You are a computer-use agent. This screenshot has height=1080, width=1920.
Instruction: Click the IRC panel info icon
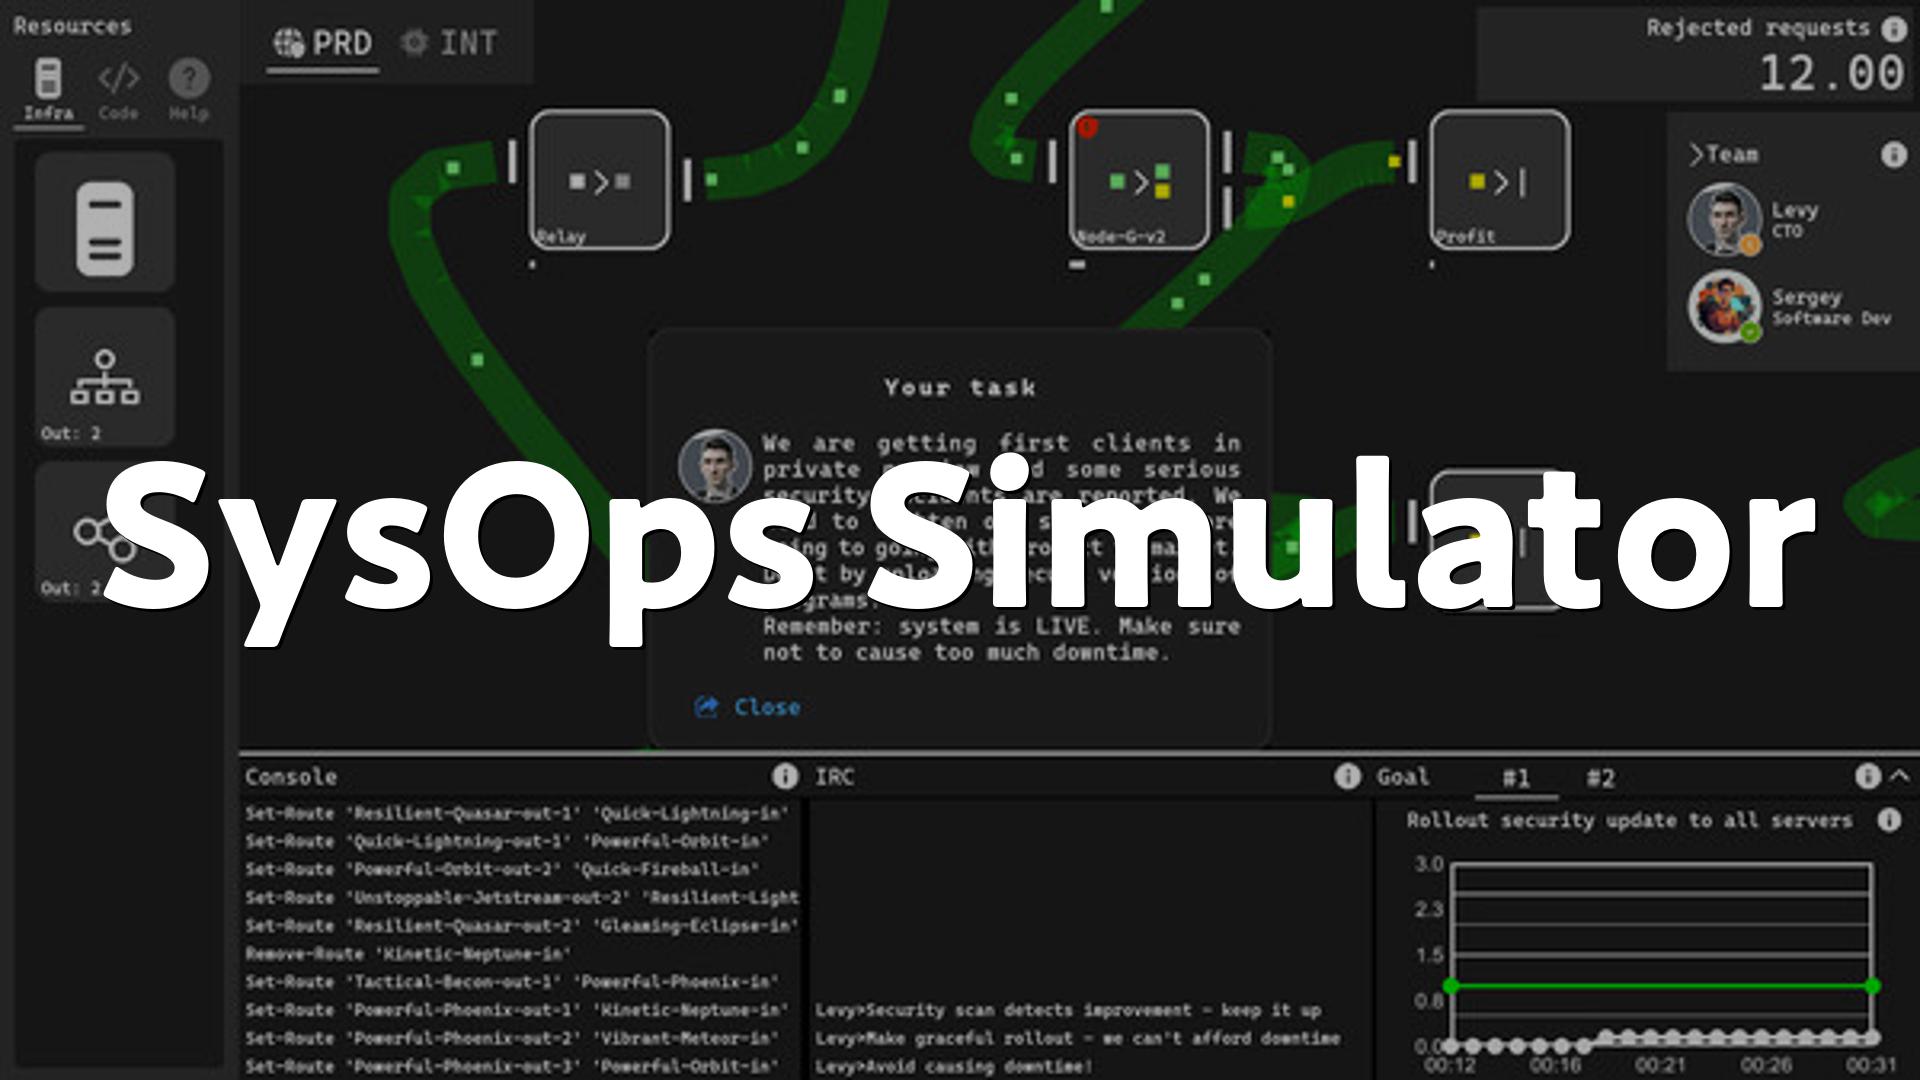1347,776
